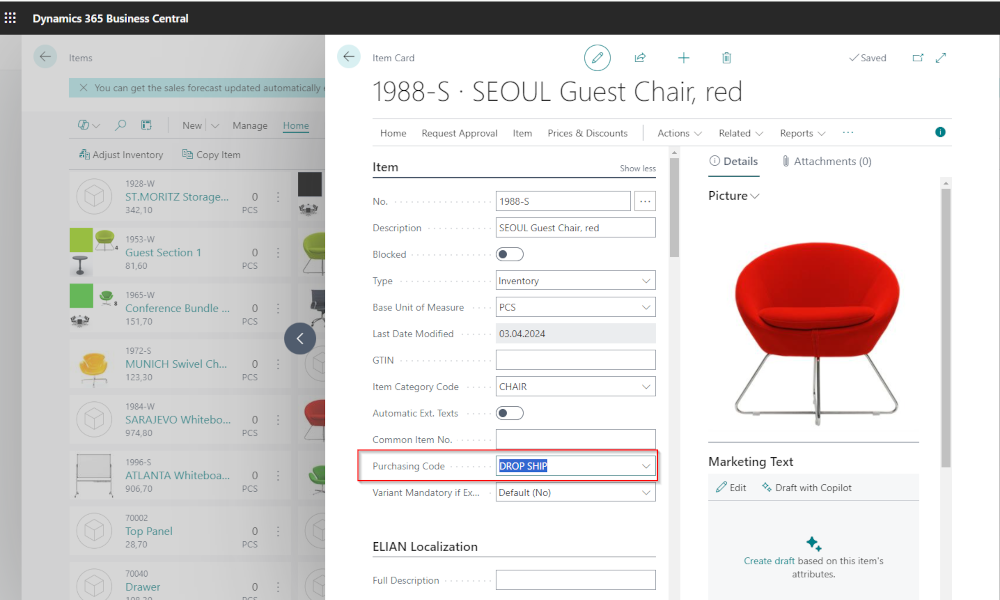The height and width of the screenshot is (600, 1000).
Task: Open the Home menu on Item Card
Action: (x=393, y=133)
